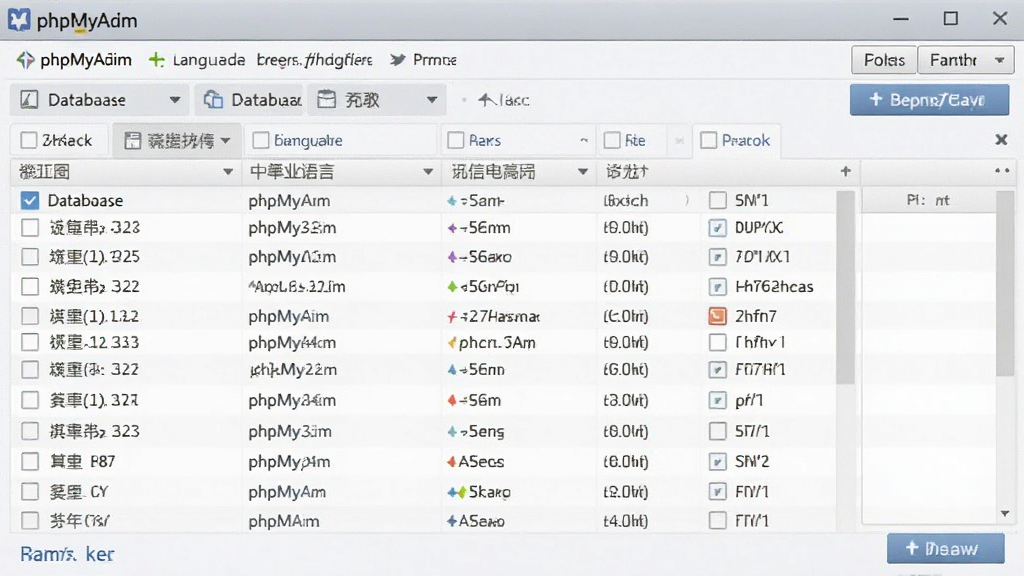Image resolution: width=1024 pixels, height=576 pixels.
Task: Click the blue-green icons beside Skakp
Action: point(456,492)
